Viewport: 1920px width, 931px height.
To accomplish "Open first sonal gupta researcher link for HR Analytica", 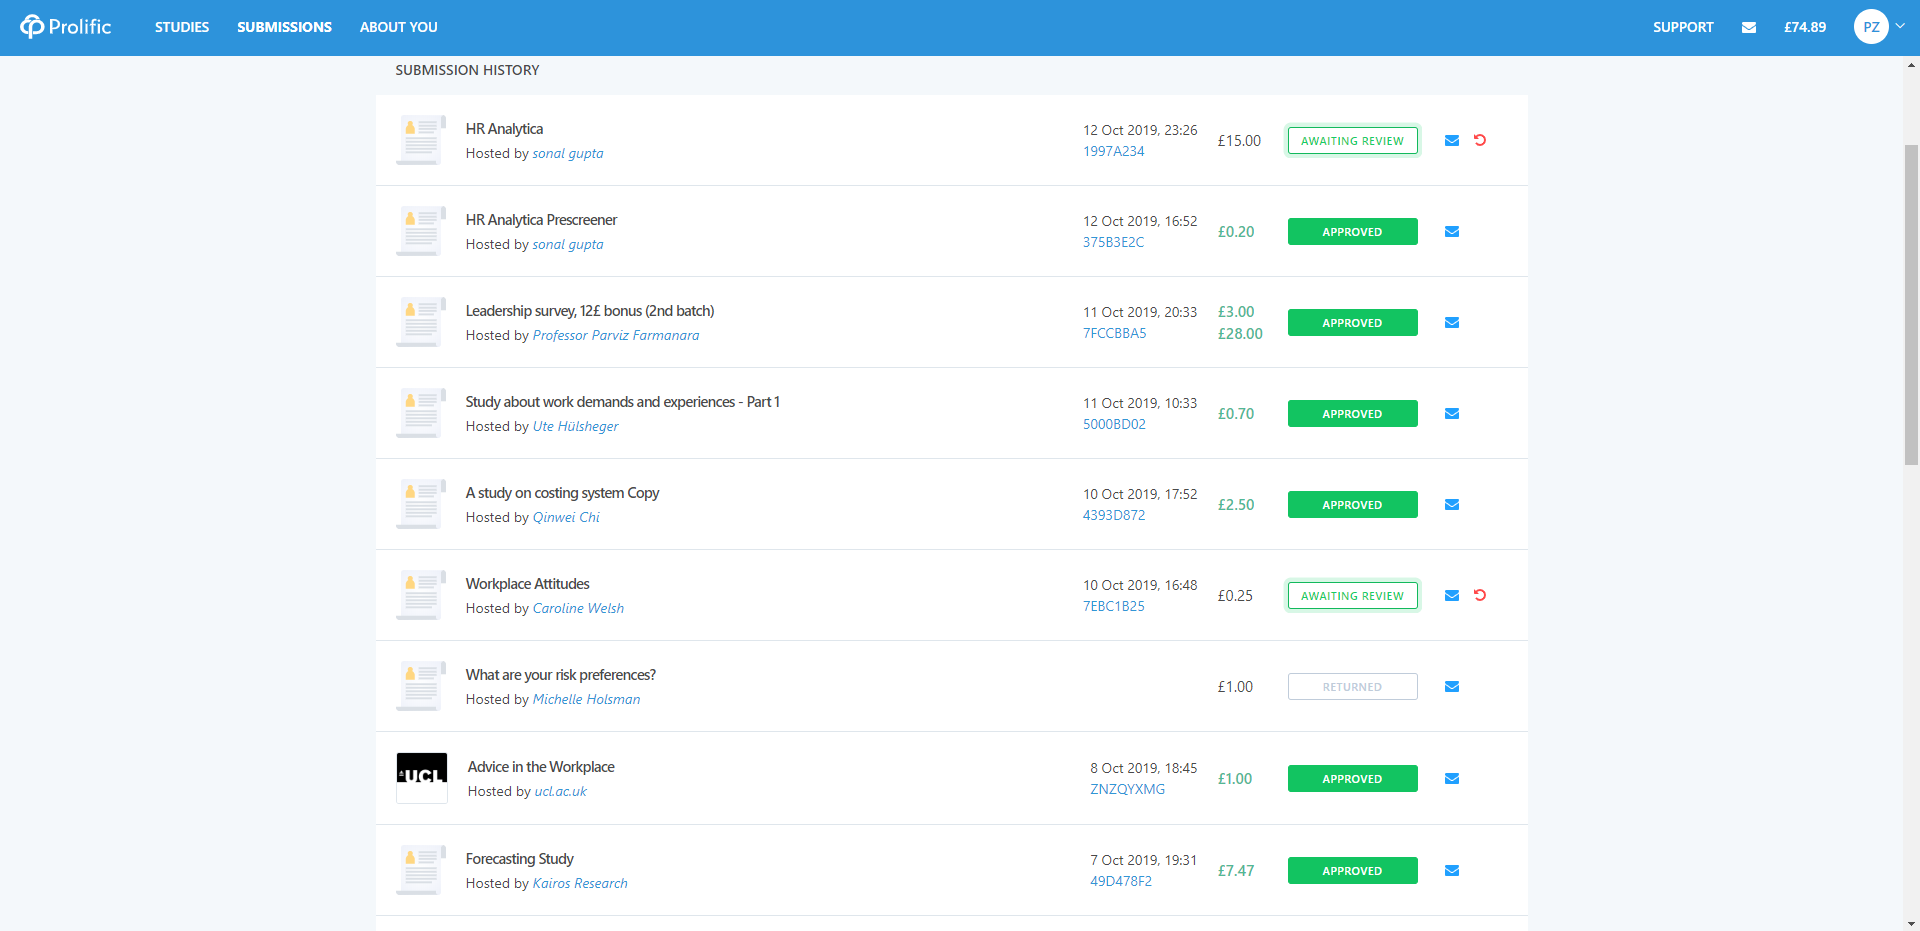I will (x=568, y=154).
